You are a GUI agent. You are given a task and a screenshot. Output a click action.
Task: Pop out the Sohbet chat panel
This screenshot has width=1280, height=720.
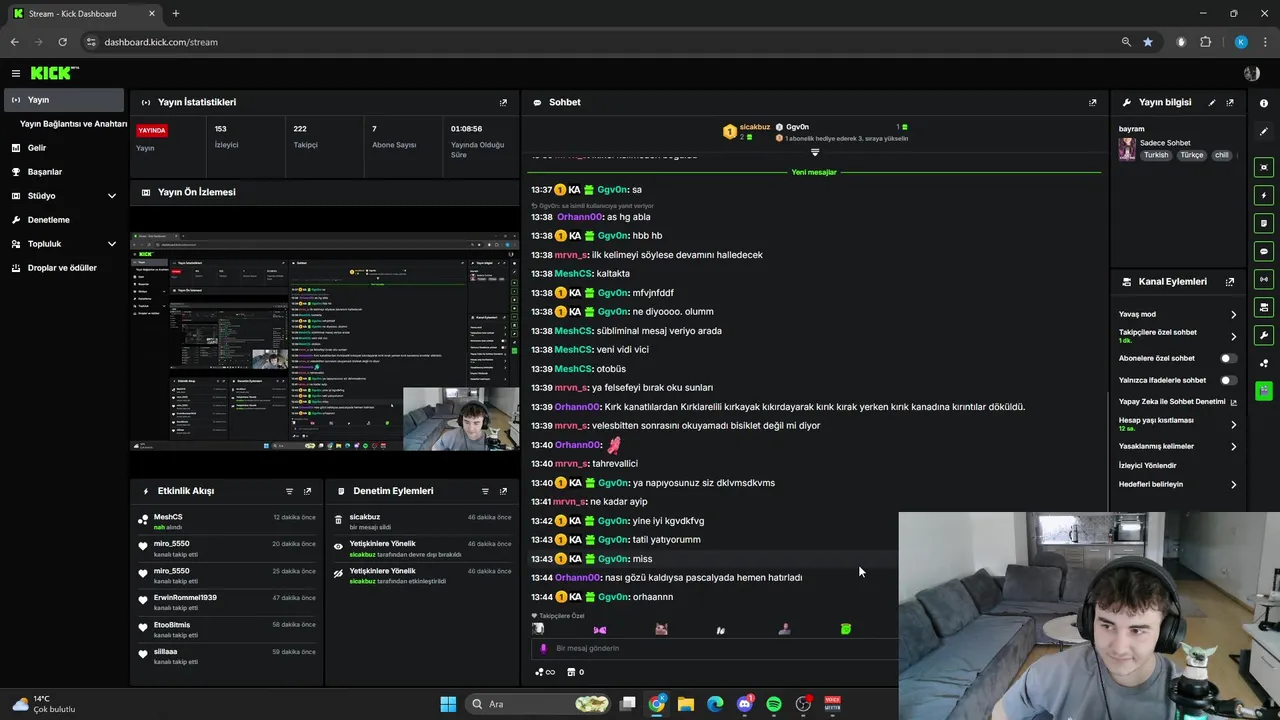pyautogui.click(x=1092, y=102)
